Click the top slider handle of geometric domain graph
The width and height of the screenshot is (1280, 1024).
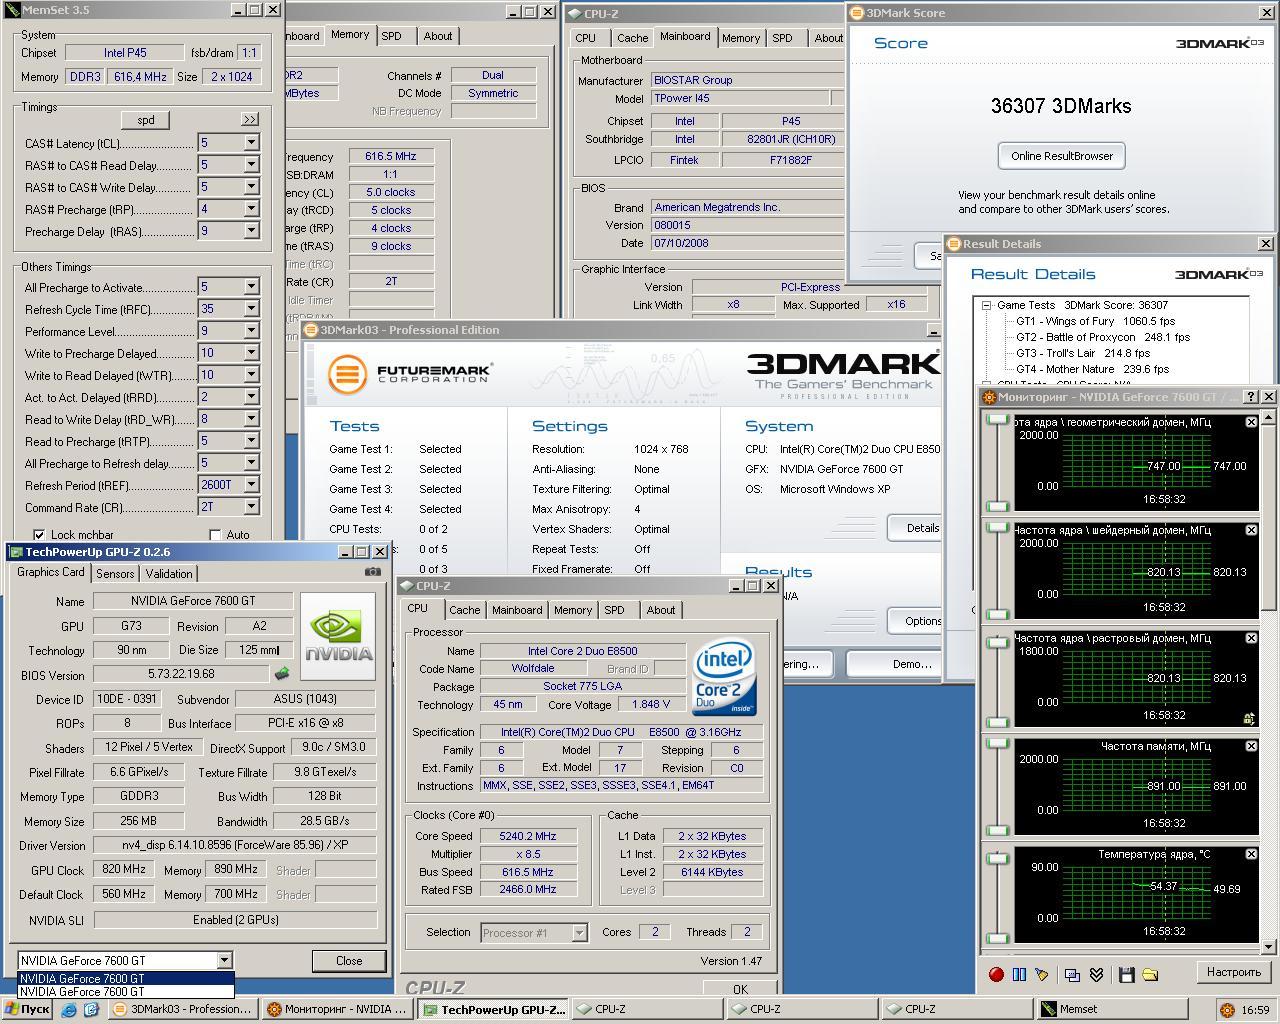click(x=996, y=420)
